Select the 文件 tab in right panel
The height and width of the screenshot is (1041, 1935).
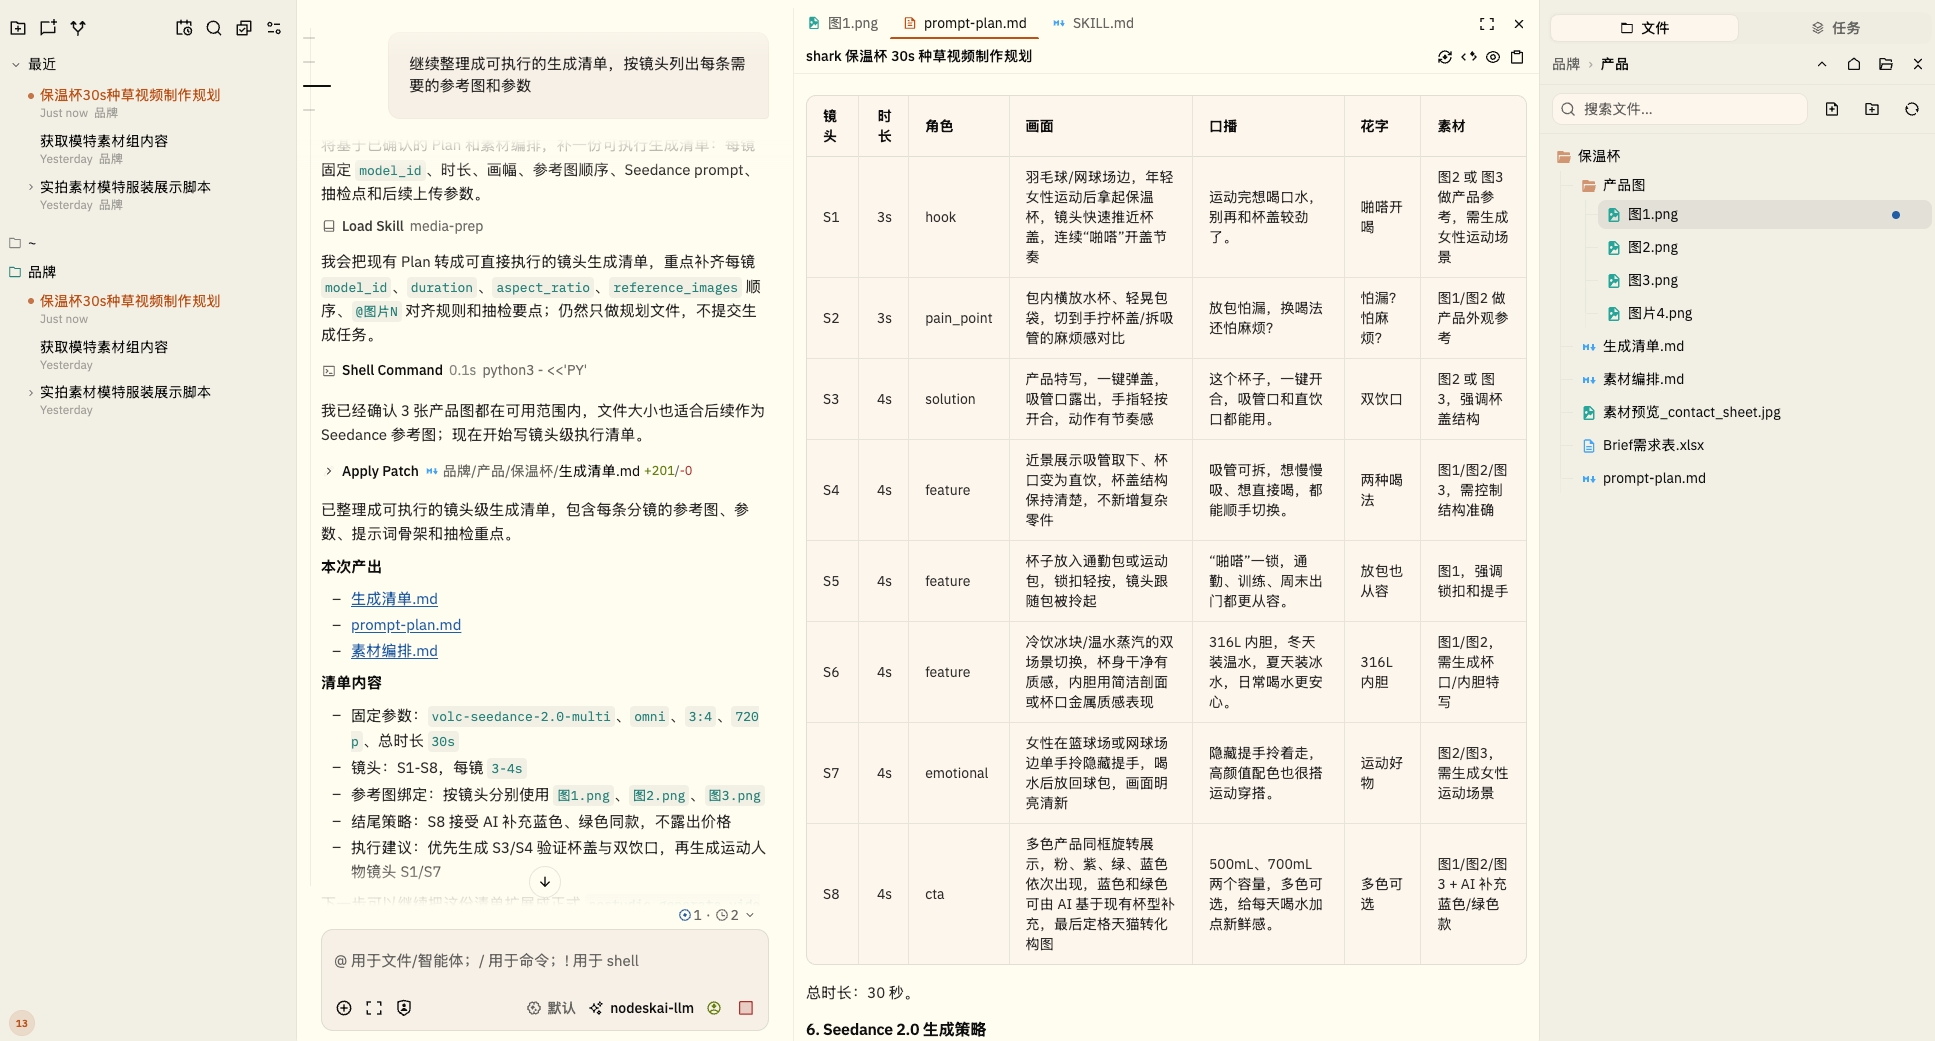(1645, 28)
